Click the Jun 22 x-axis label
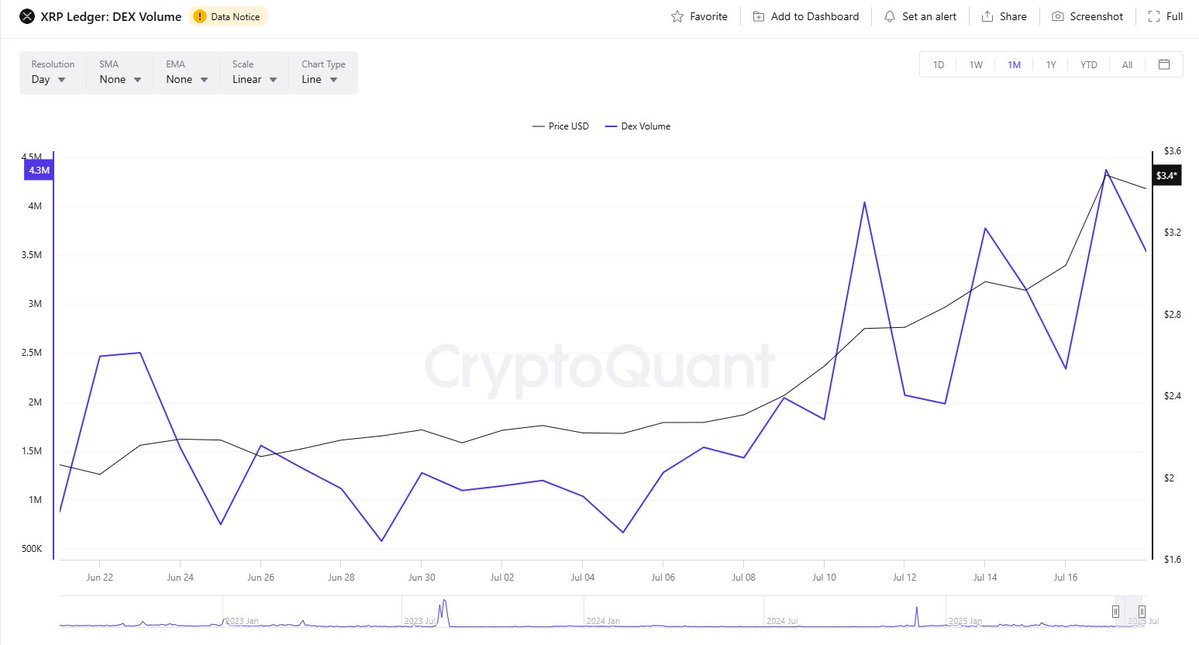This screenshot has height=645, width=1199. click(99, 578)
